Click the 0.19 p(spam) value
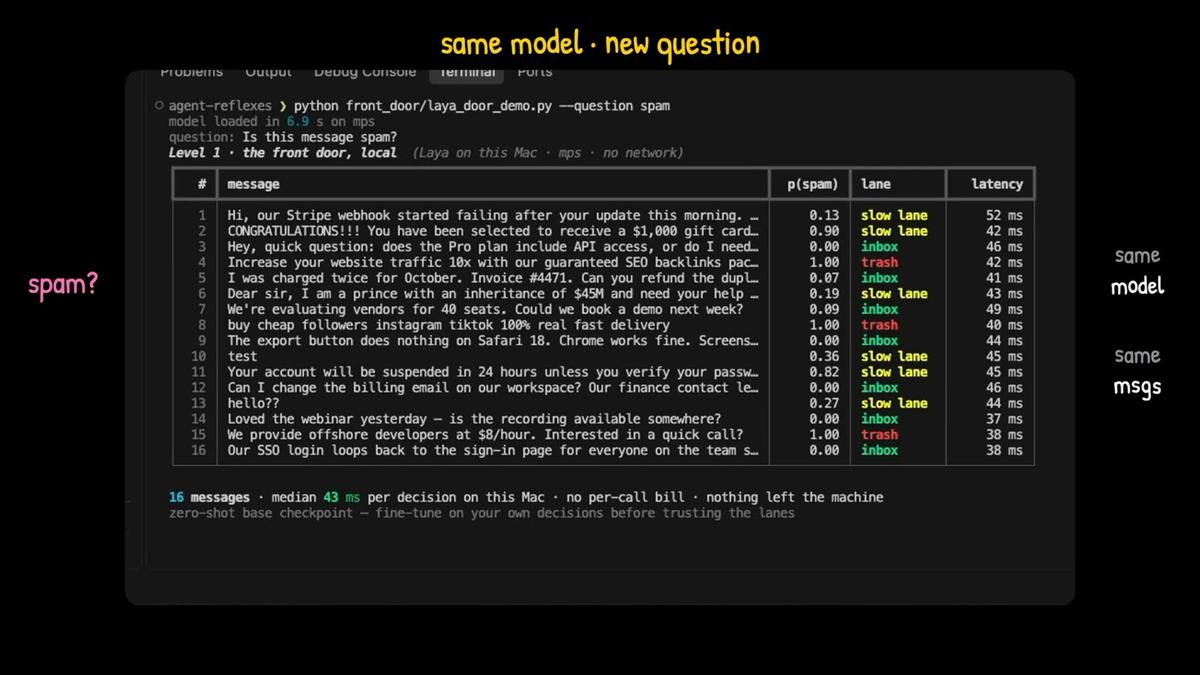Screen dimensions: 1200x675 (824, 293)
